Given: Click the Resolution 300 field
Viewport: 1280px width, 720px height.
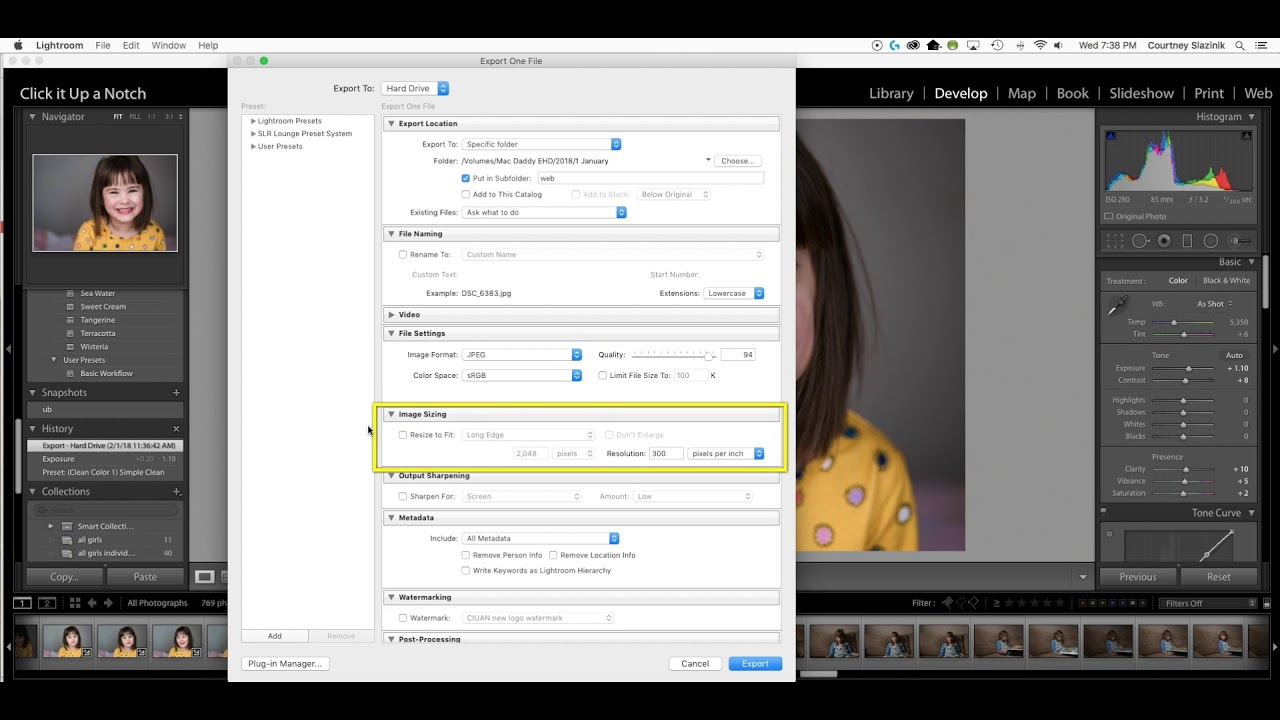Looking at the screenshot, I should [x=664, y=453].
